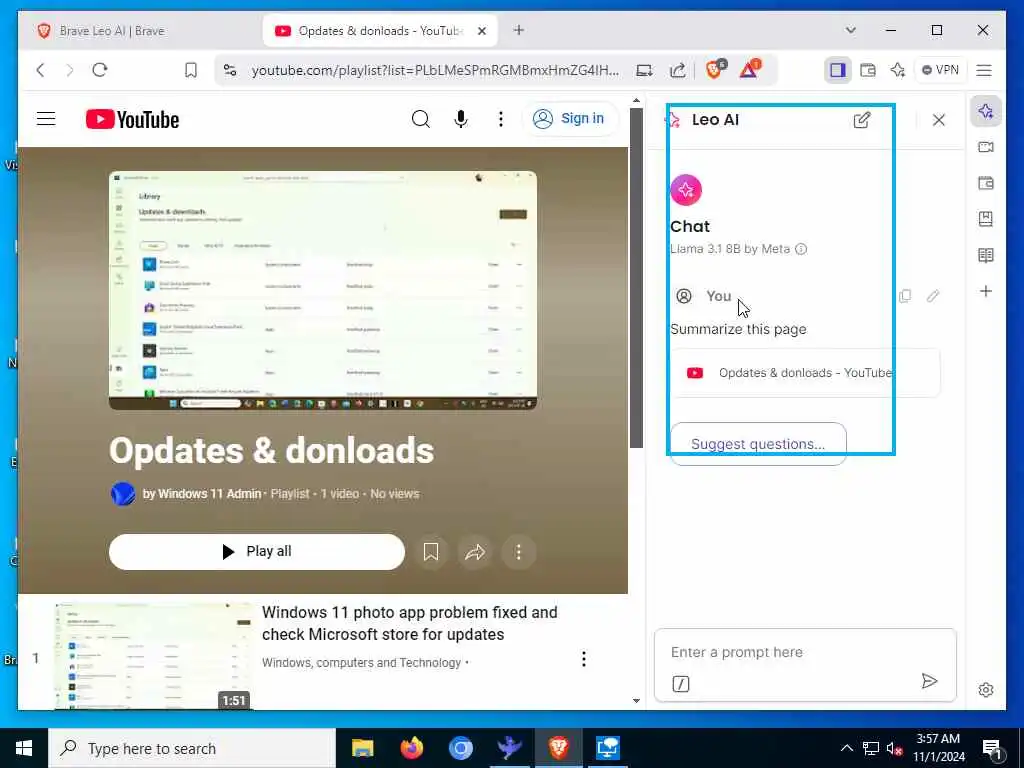
Task: Show hidden system tray icons chevron
Action: (846, 748)
